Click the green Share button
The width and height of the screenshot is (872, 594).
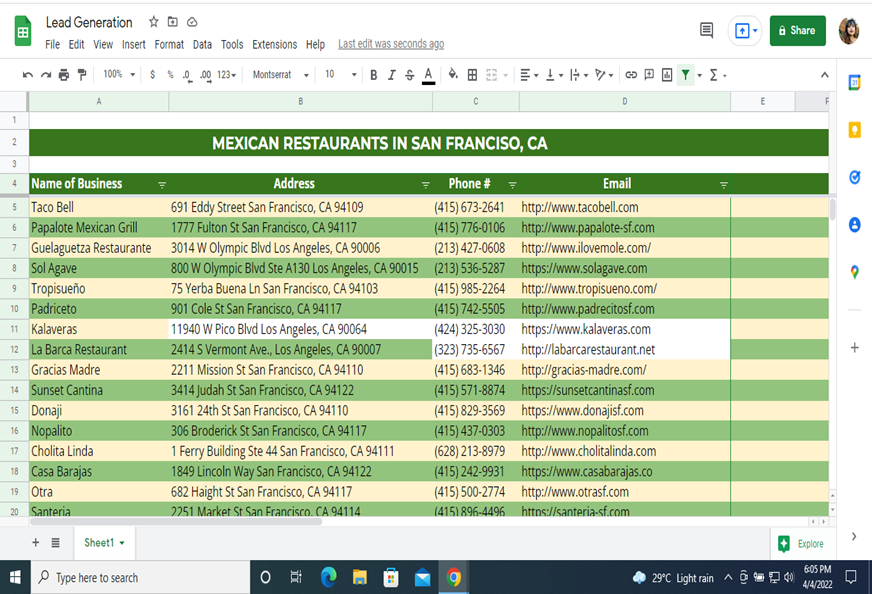pos(797,30)
